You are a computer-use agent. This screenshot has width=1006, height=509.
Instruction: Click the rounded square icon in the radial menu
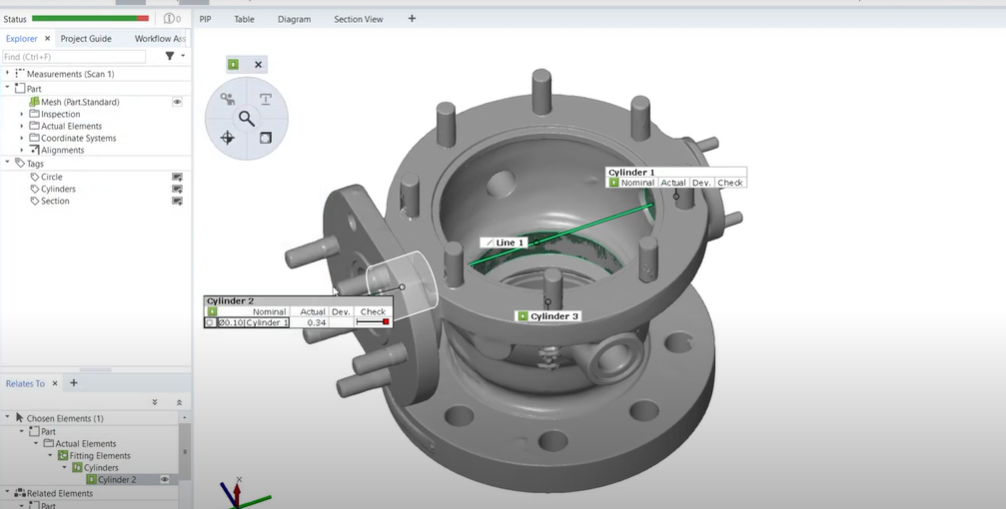[x=266, y=137]
